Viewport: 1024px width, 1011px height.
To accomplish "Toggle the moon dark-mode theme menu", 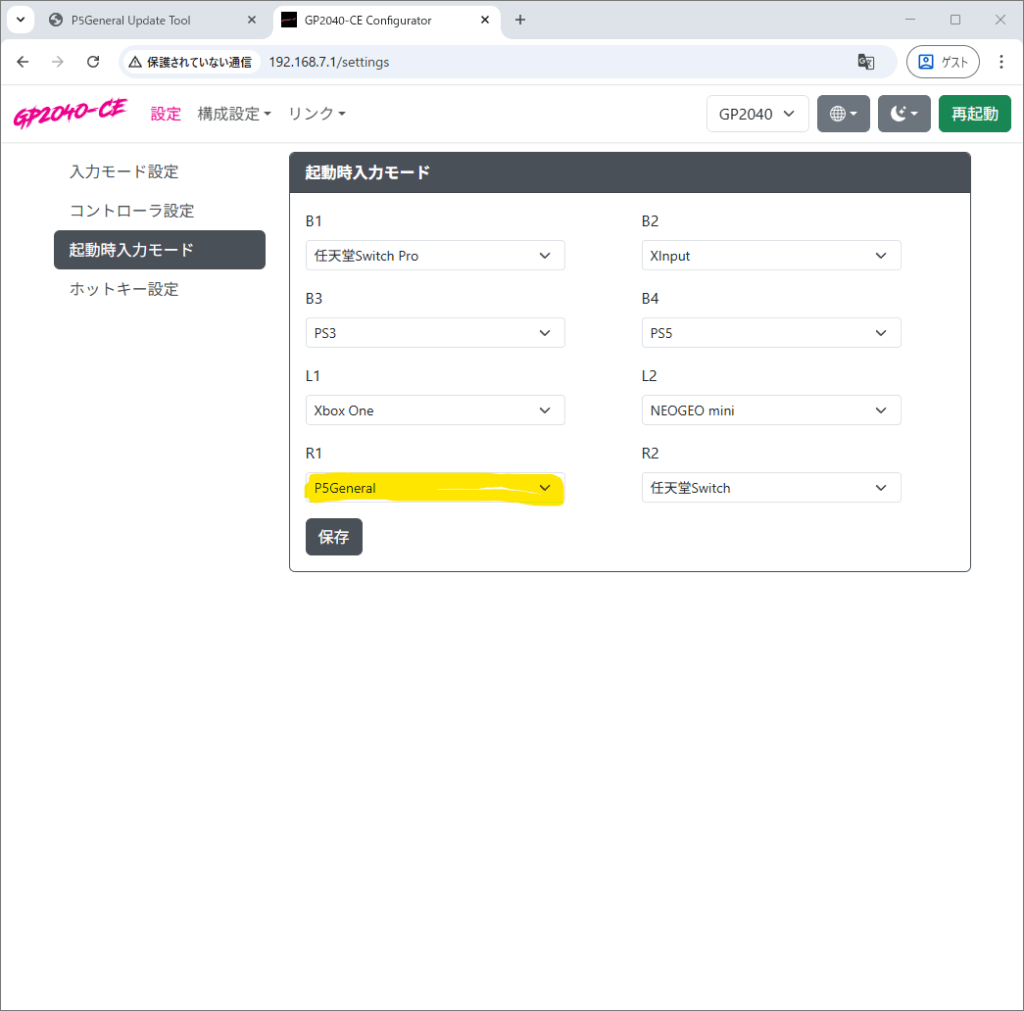I will click(904, 114).
